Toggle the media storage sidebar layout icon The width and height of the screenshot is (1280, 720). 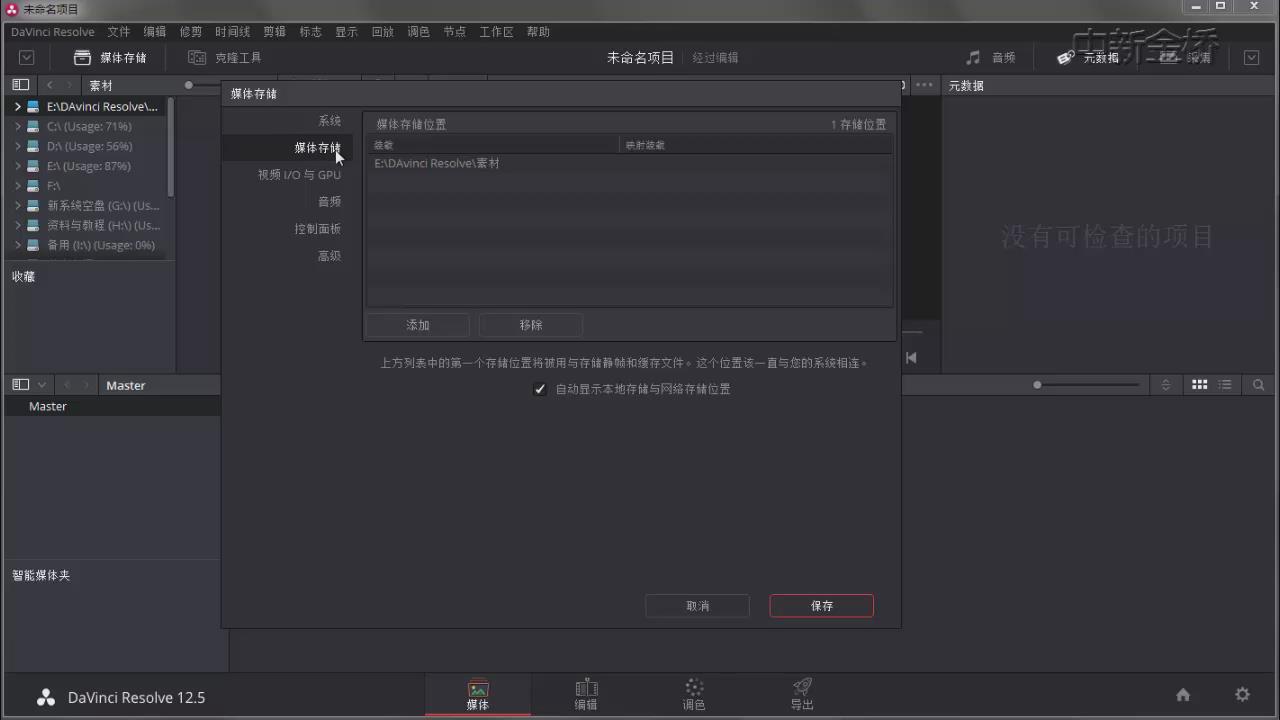(20, 85)
